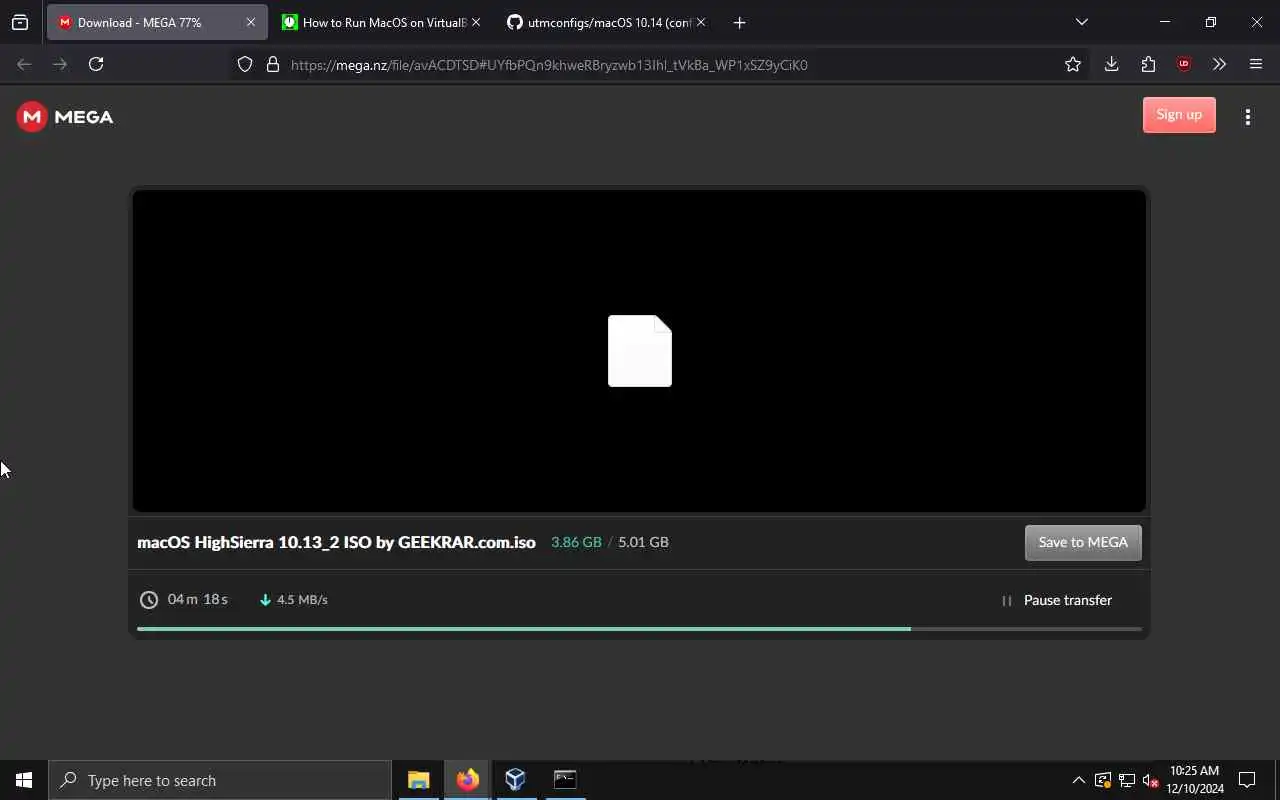The height and width of the screenshot is (800, 1280).
Task: Go forward to next page
Action: point(60,64)
